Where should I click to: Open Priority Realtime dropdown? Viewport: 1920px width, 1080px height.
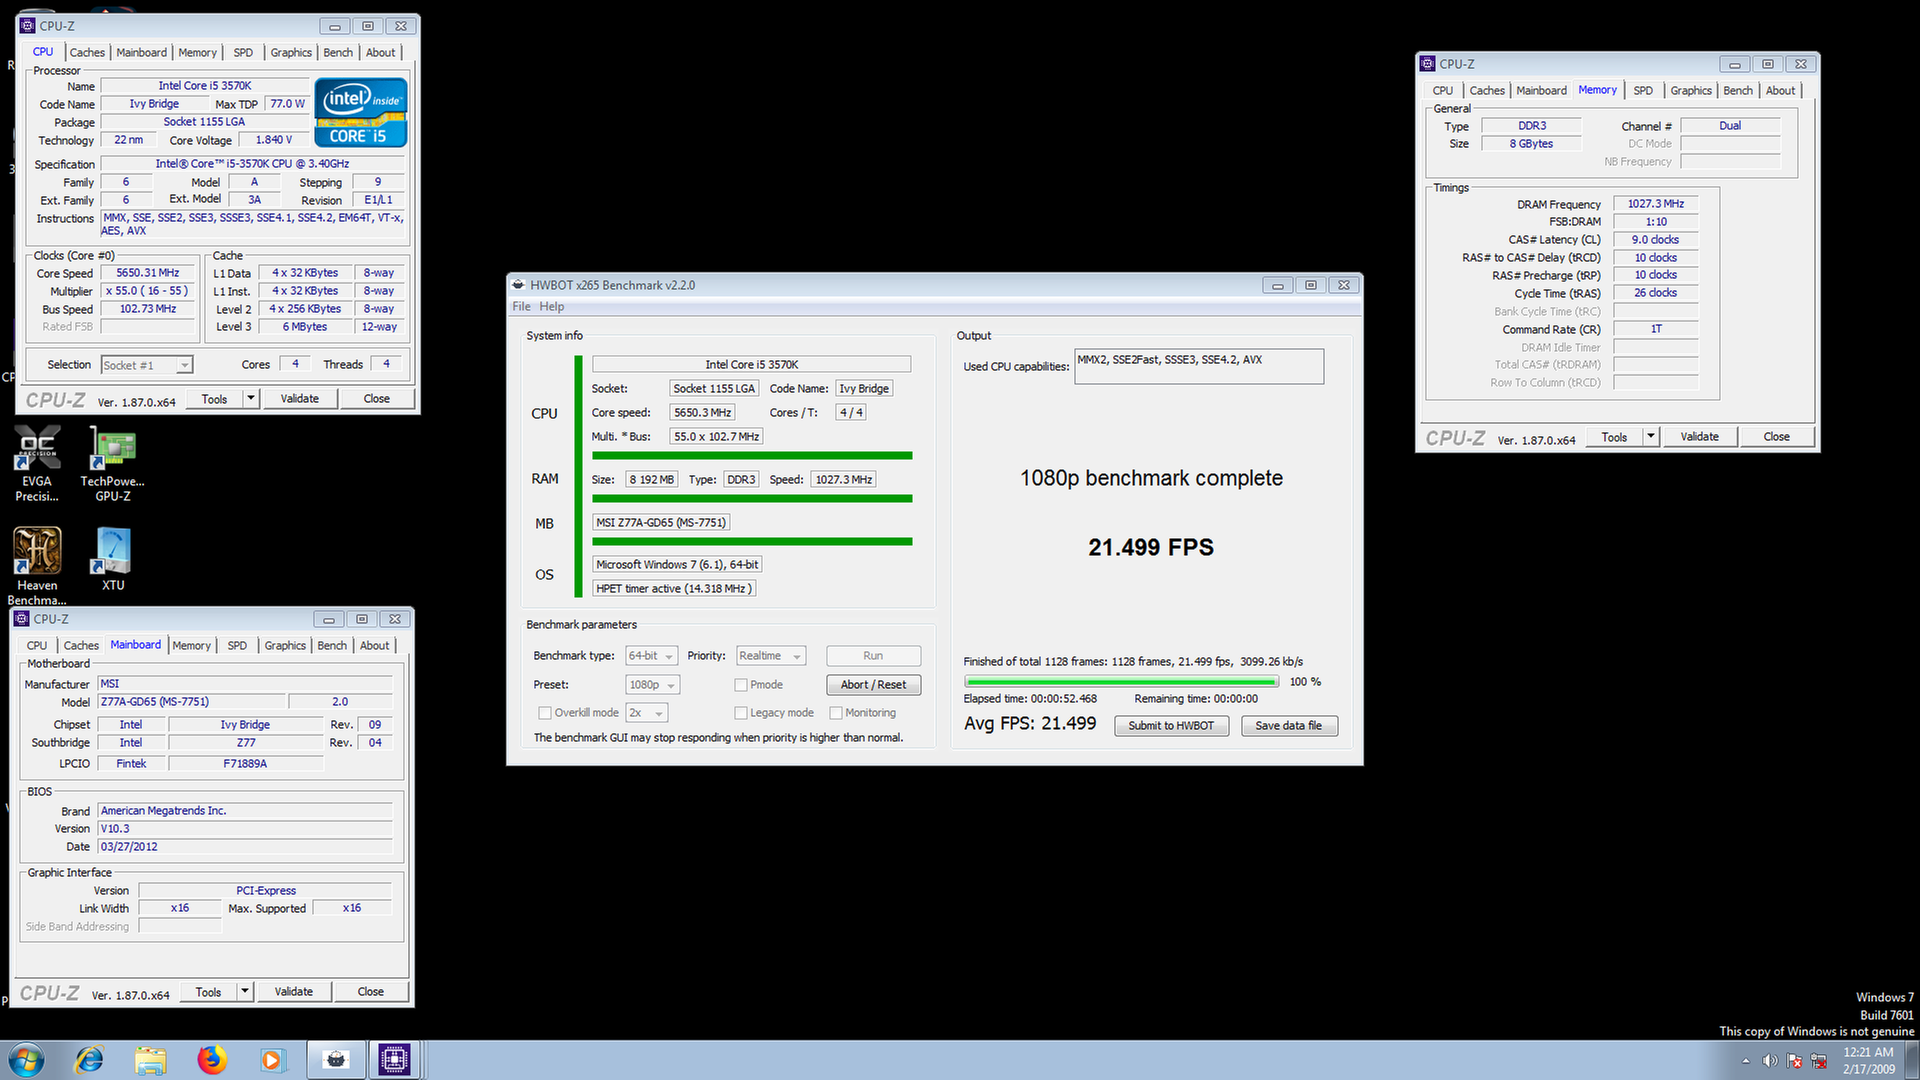(771, 656)
